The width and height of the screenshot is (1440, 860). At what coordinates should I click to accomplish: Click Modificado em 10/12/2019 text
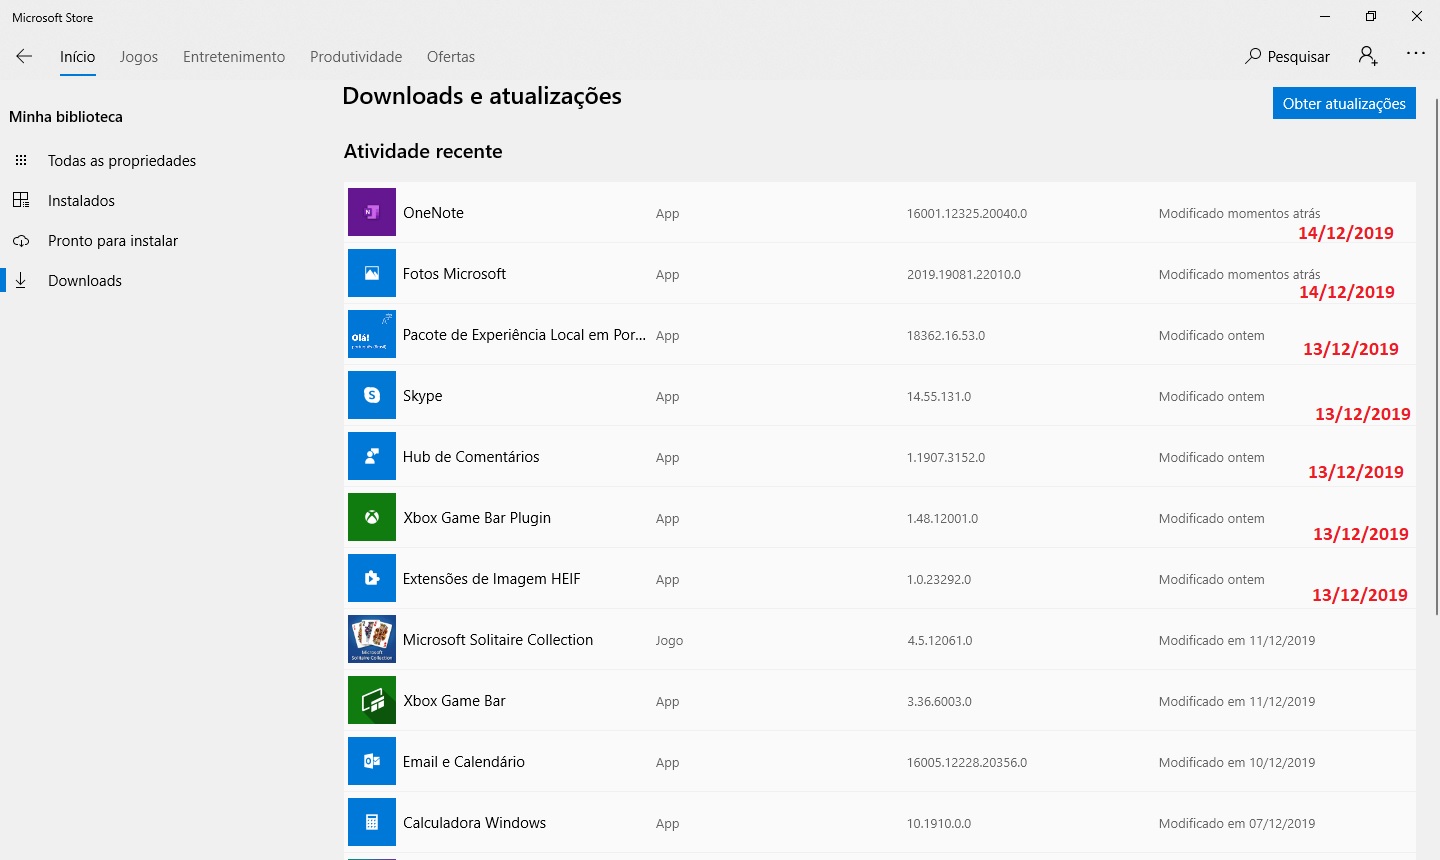pyautogui.click(x=1236, y=763)
